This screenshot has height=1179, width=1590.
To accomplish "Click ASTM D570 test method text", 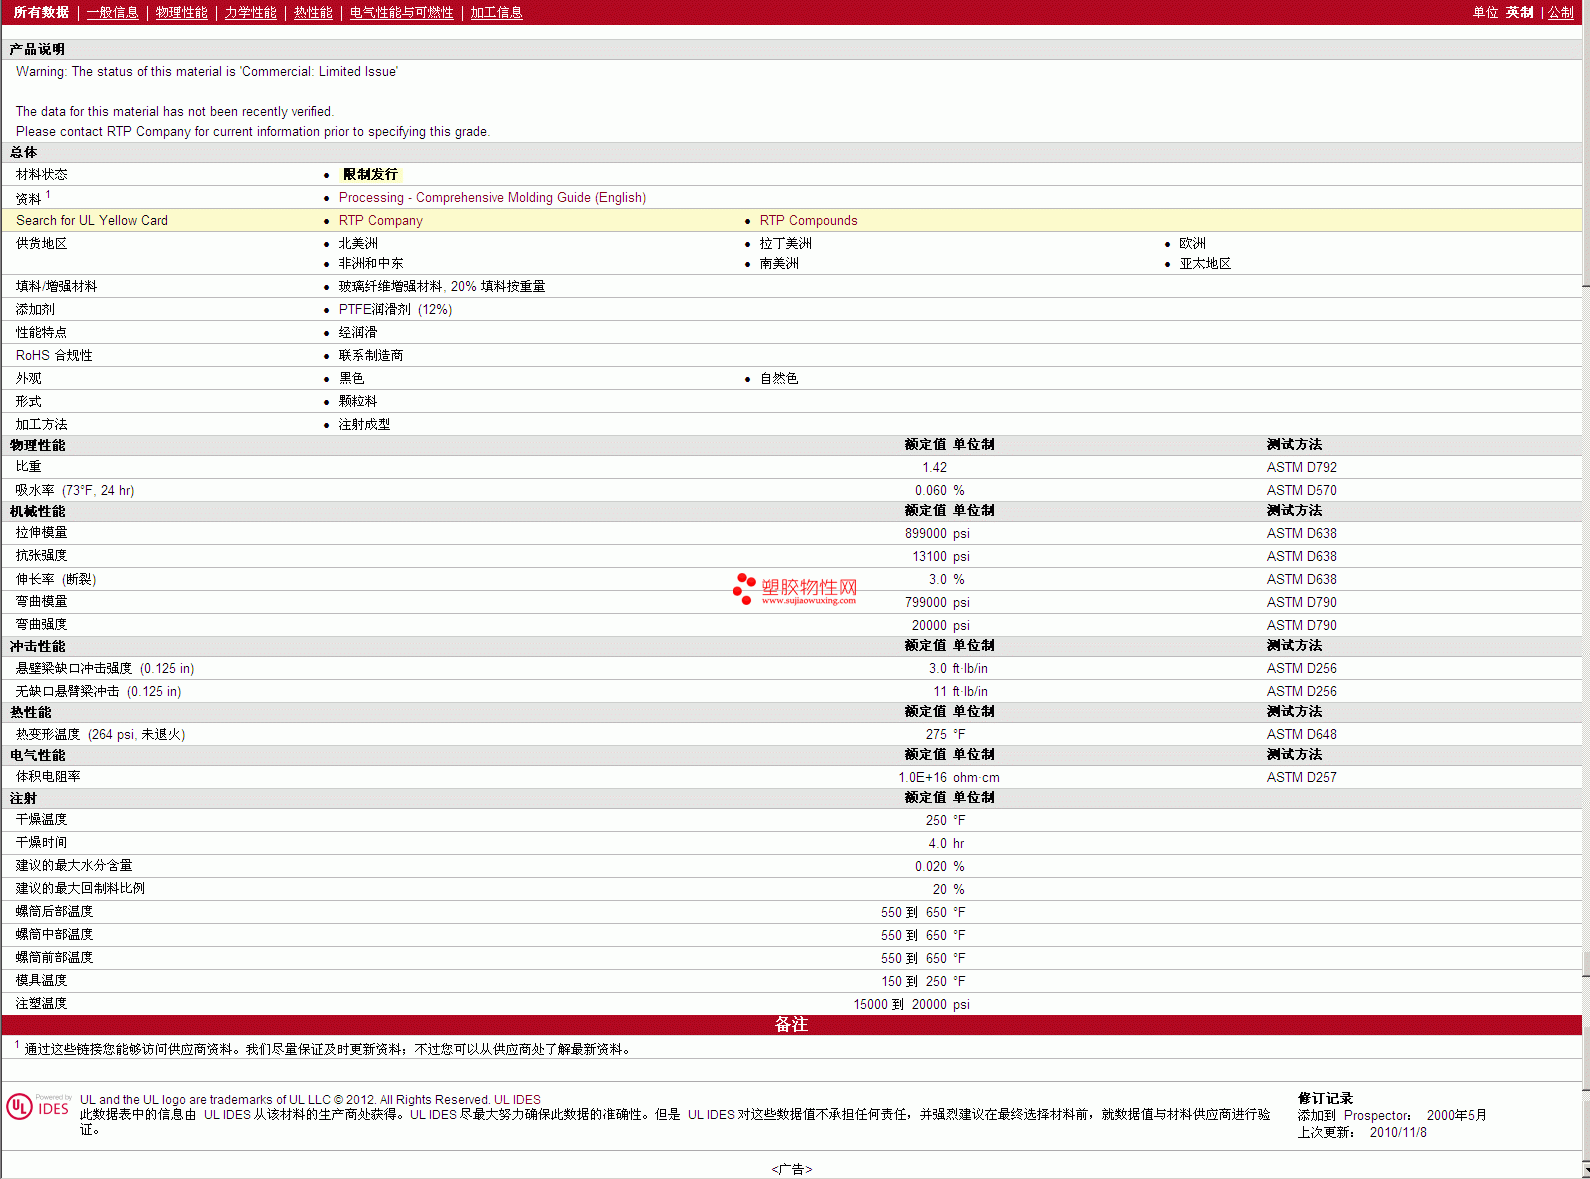I will (x=1301, y=491).
